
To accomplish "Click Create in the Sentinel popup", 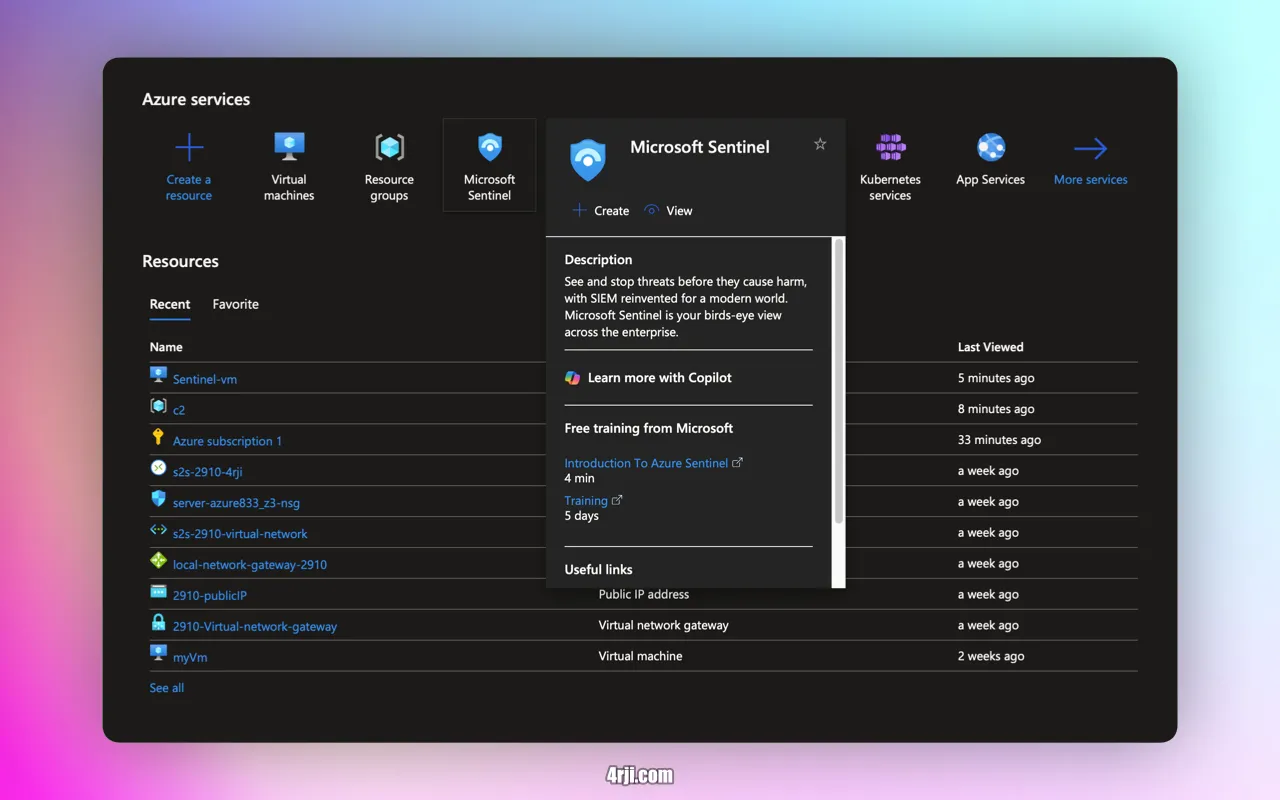I will pos(601,211).
